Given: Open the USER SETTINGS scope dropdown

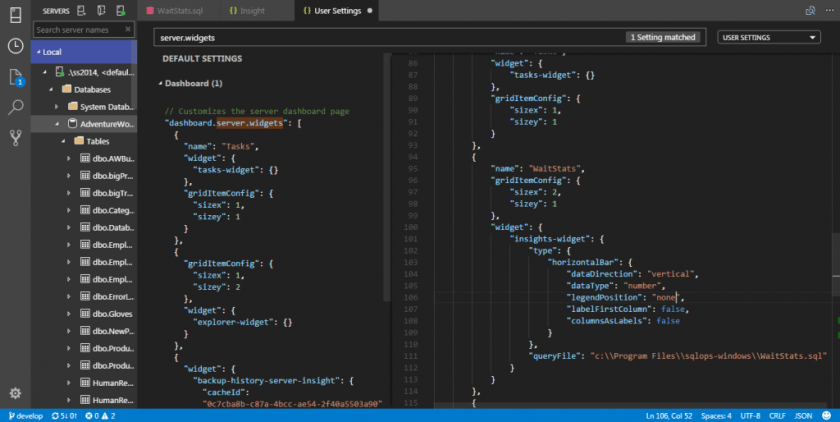Looking at the screenshot, I should (769, 37).
